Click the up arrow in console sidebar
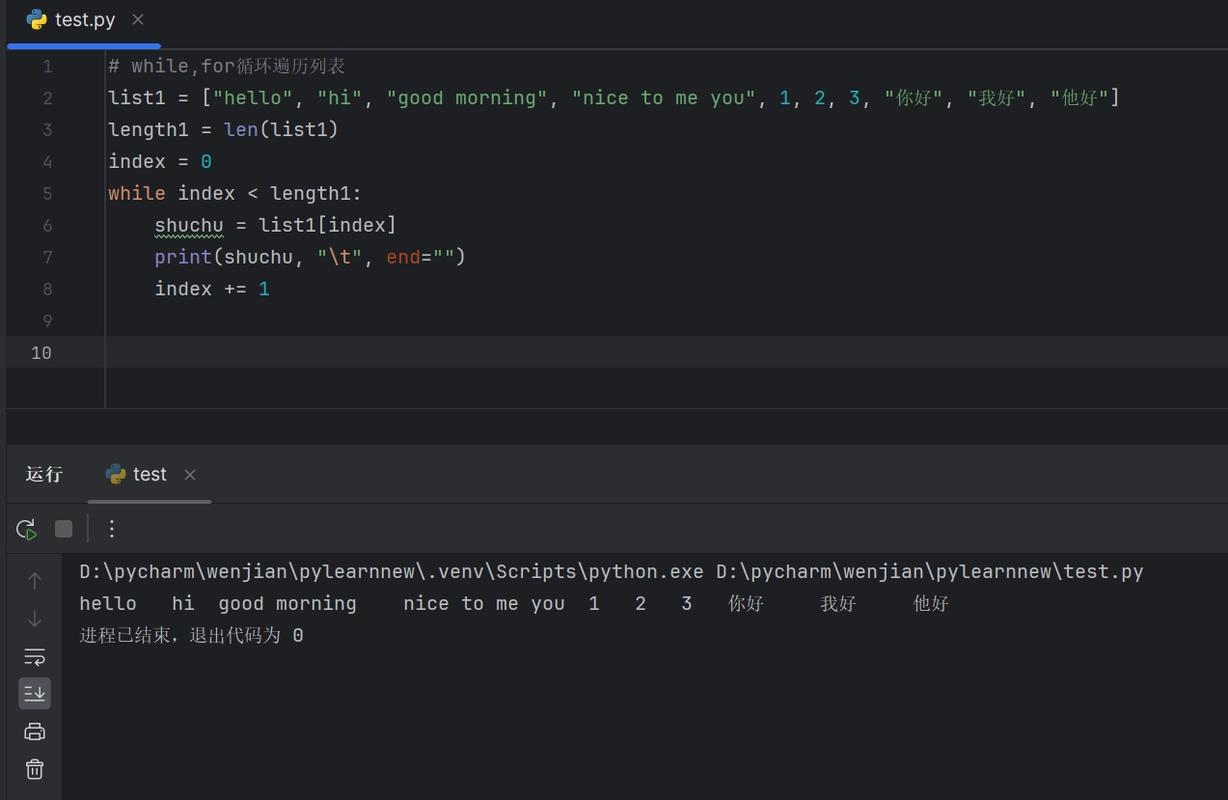 [x=34, y=581]
